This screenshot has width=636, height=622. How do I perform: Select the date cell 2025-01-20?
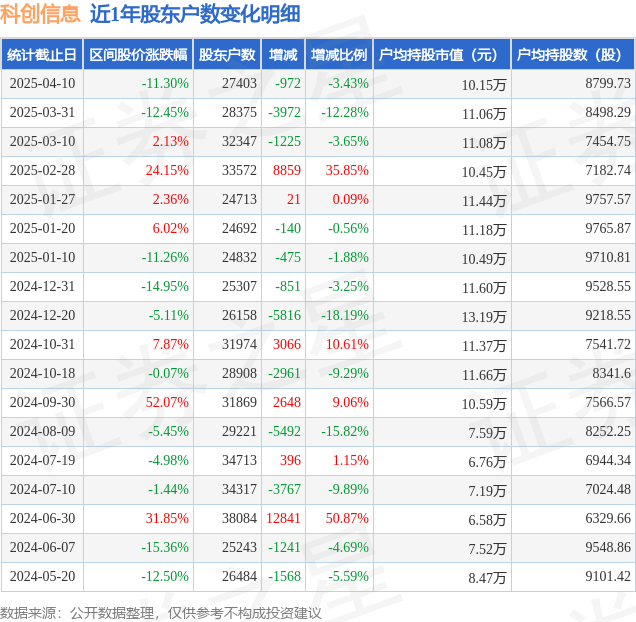click(x=43, y=228)
